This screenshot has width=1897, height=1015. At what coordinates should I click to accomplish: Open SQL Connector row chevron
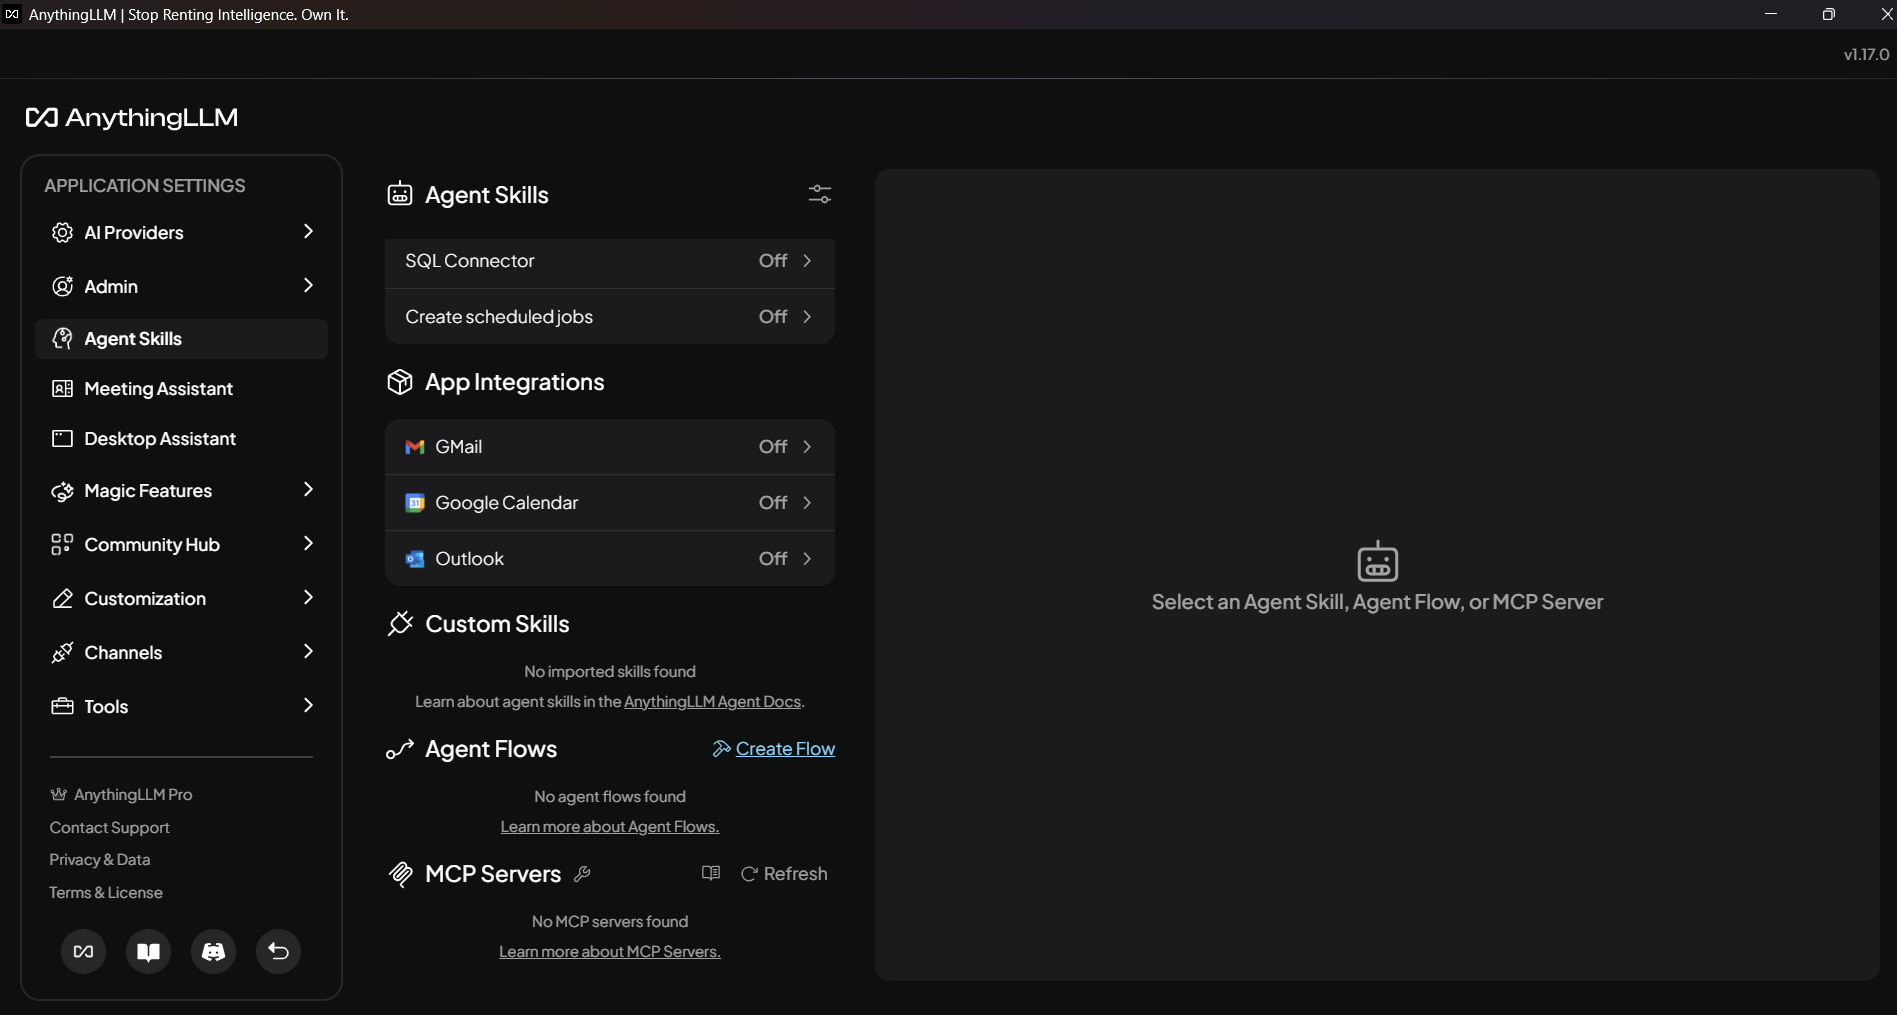coord(807,261)
